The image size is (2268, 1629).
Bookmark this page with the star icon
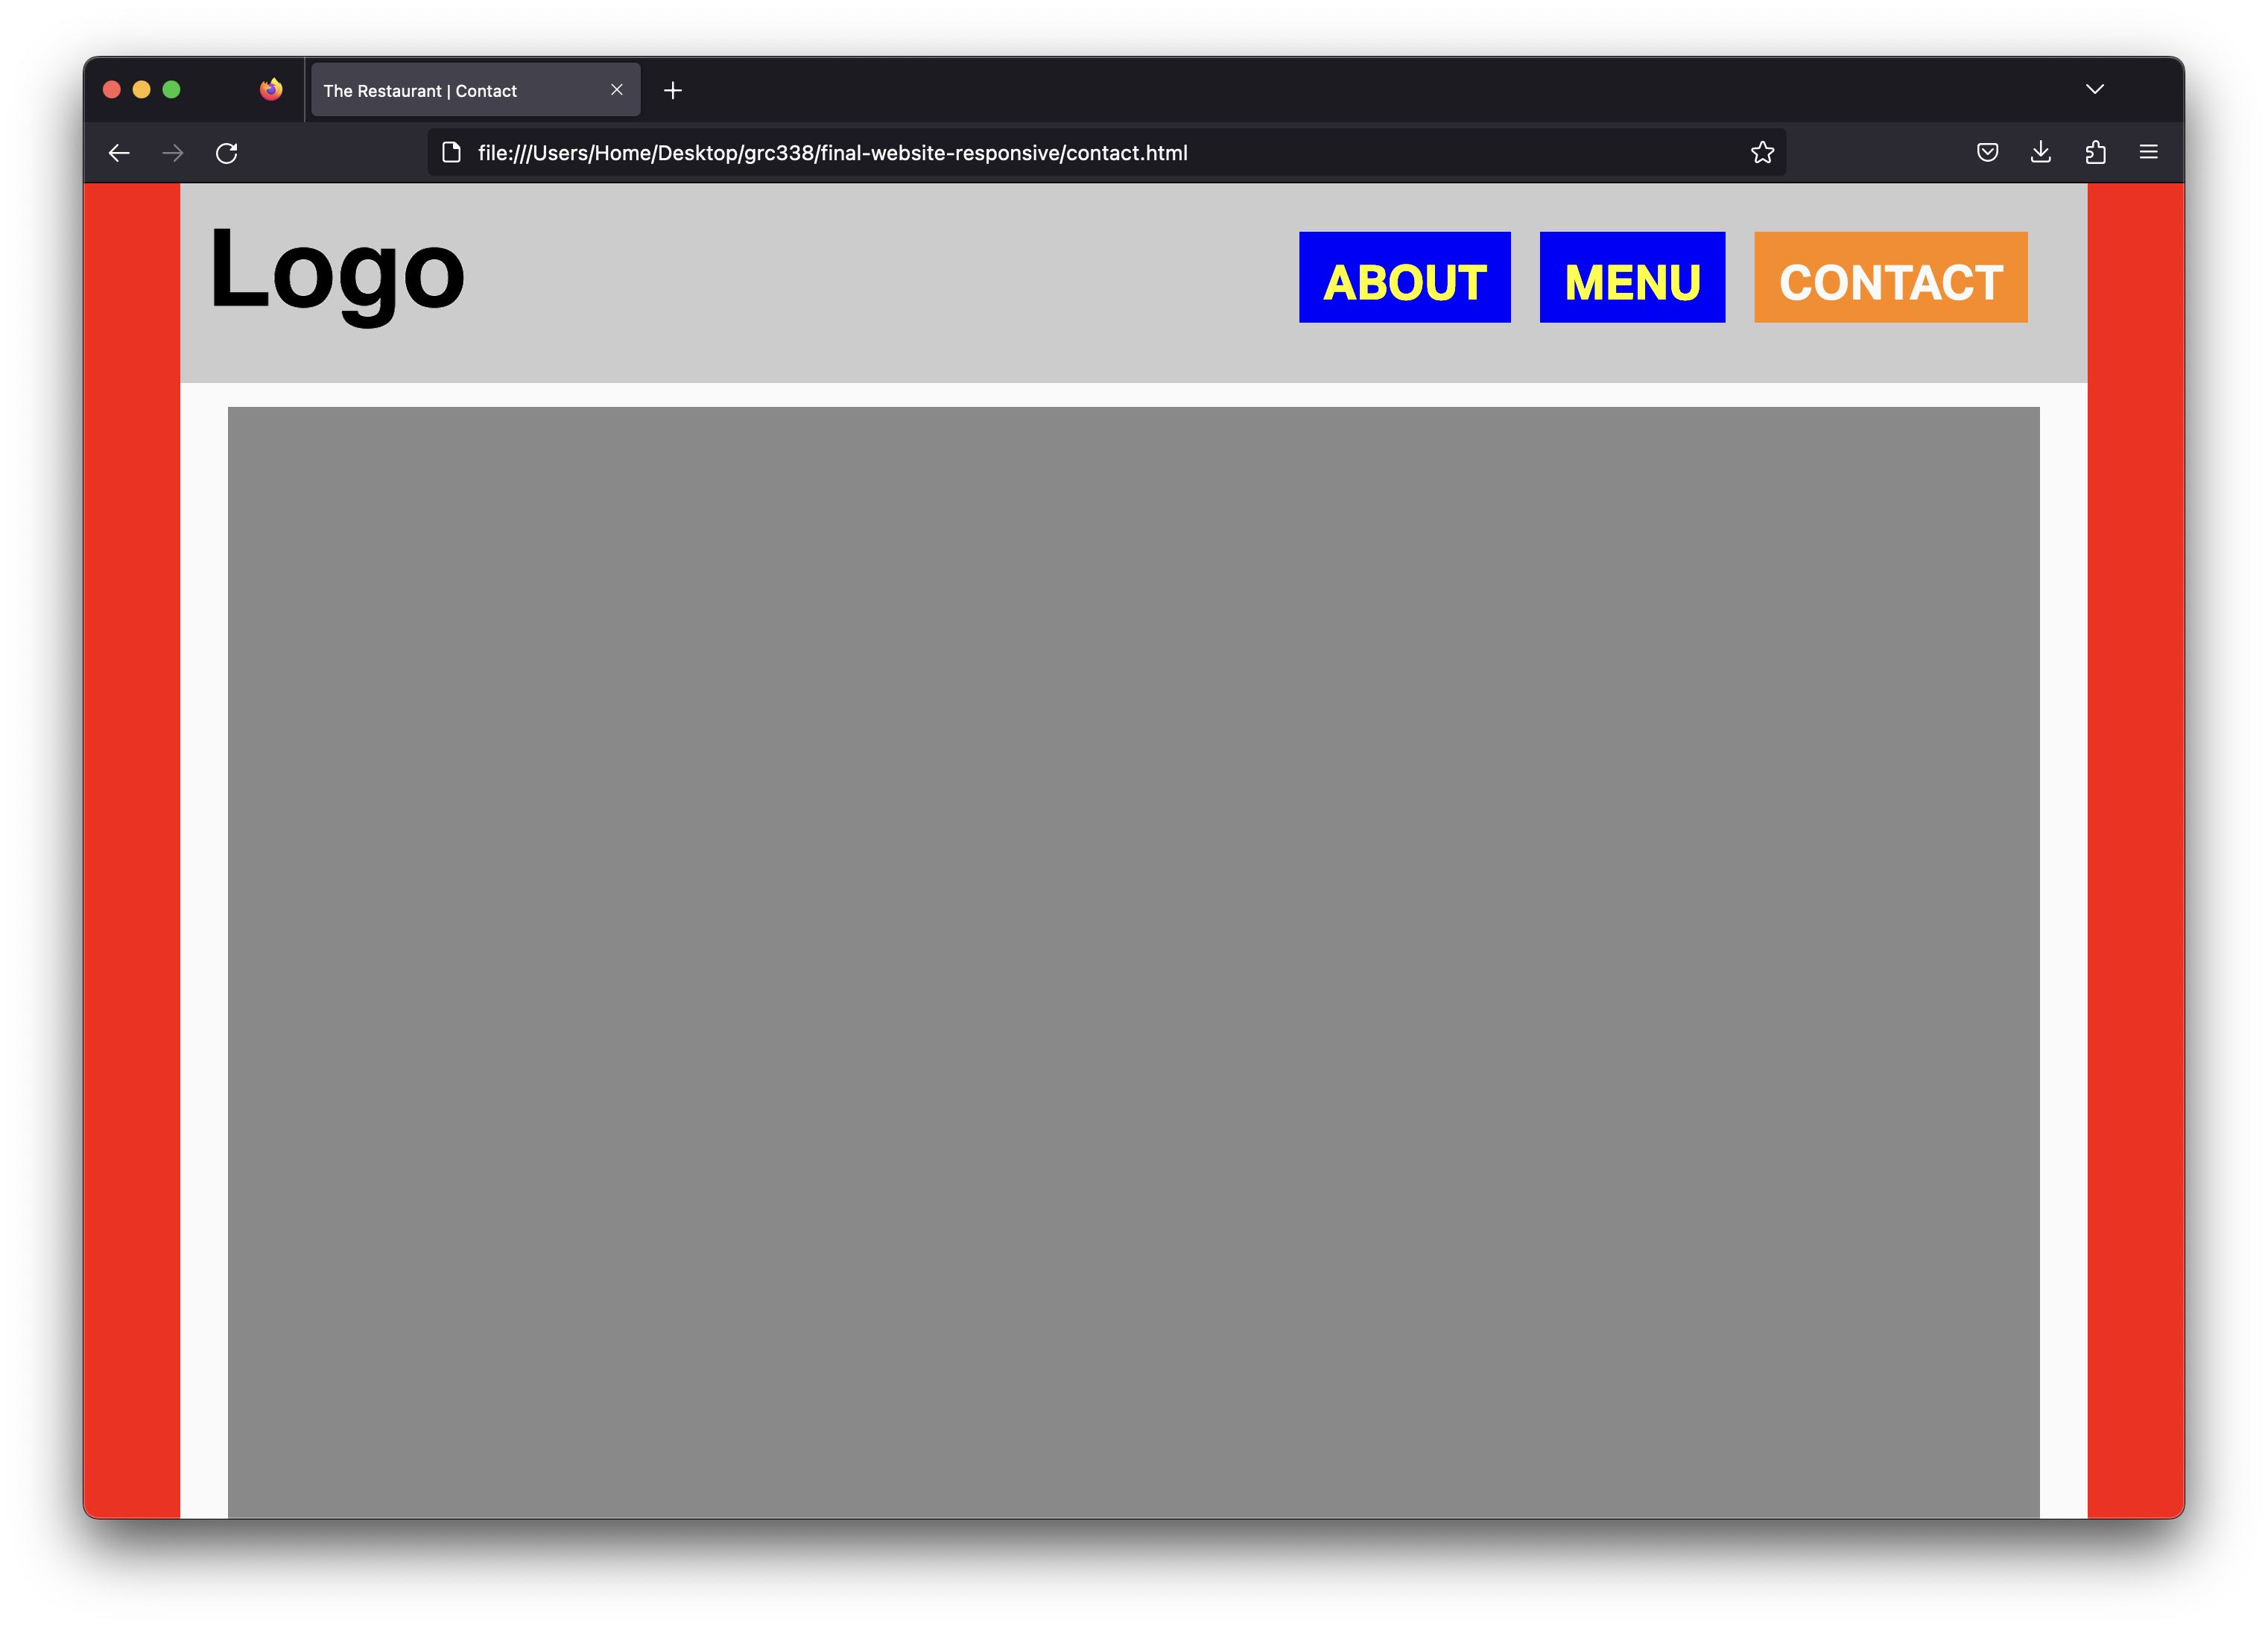click(x=1762, y=152)
